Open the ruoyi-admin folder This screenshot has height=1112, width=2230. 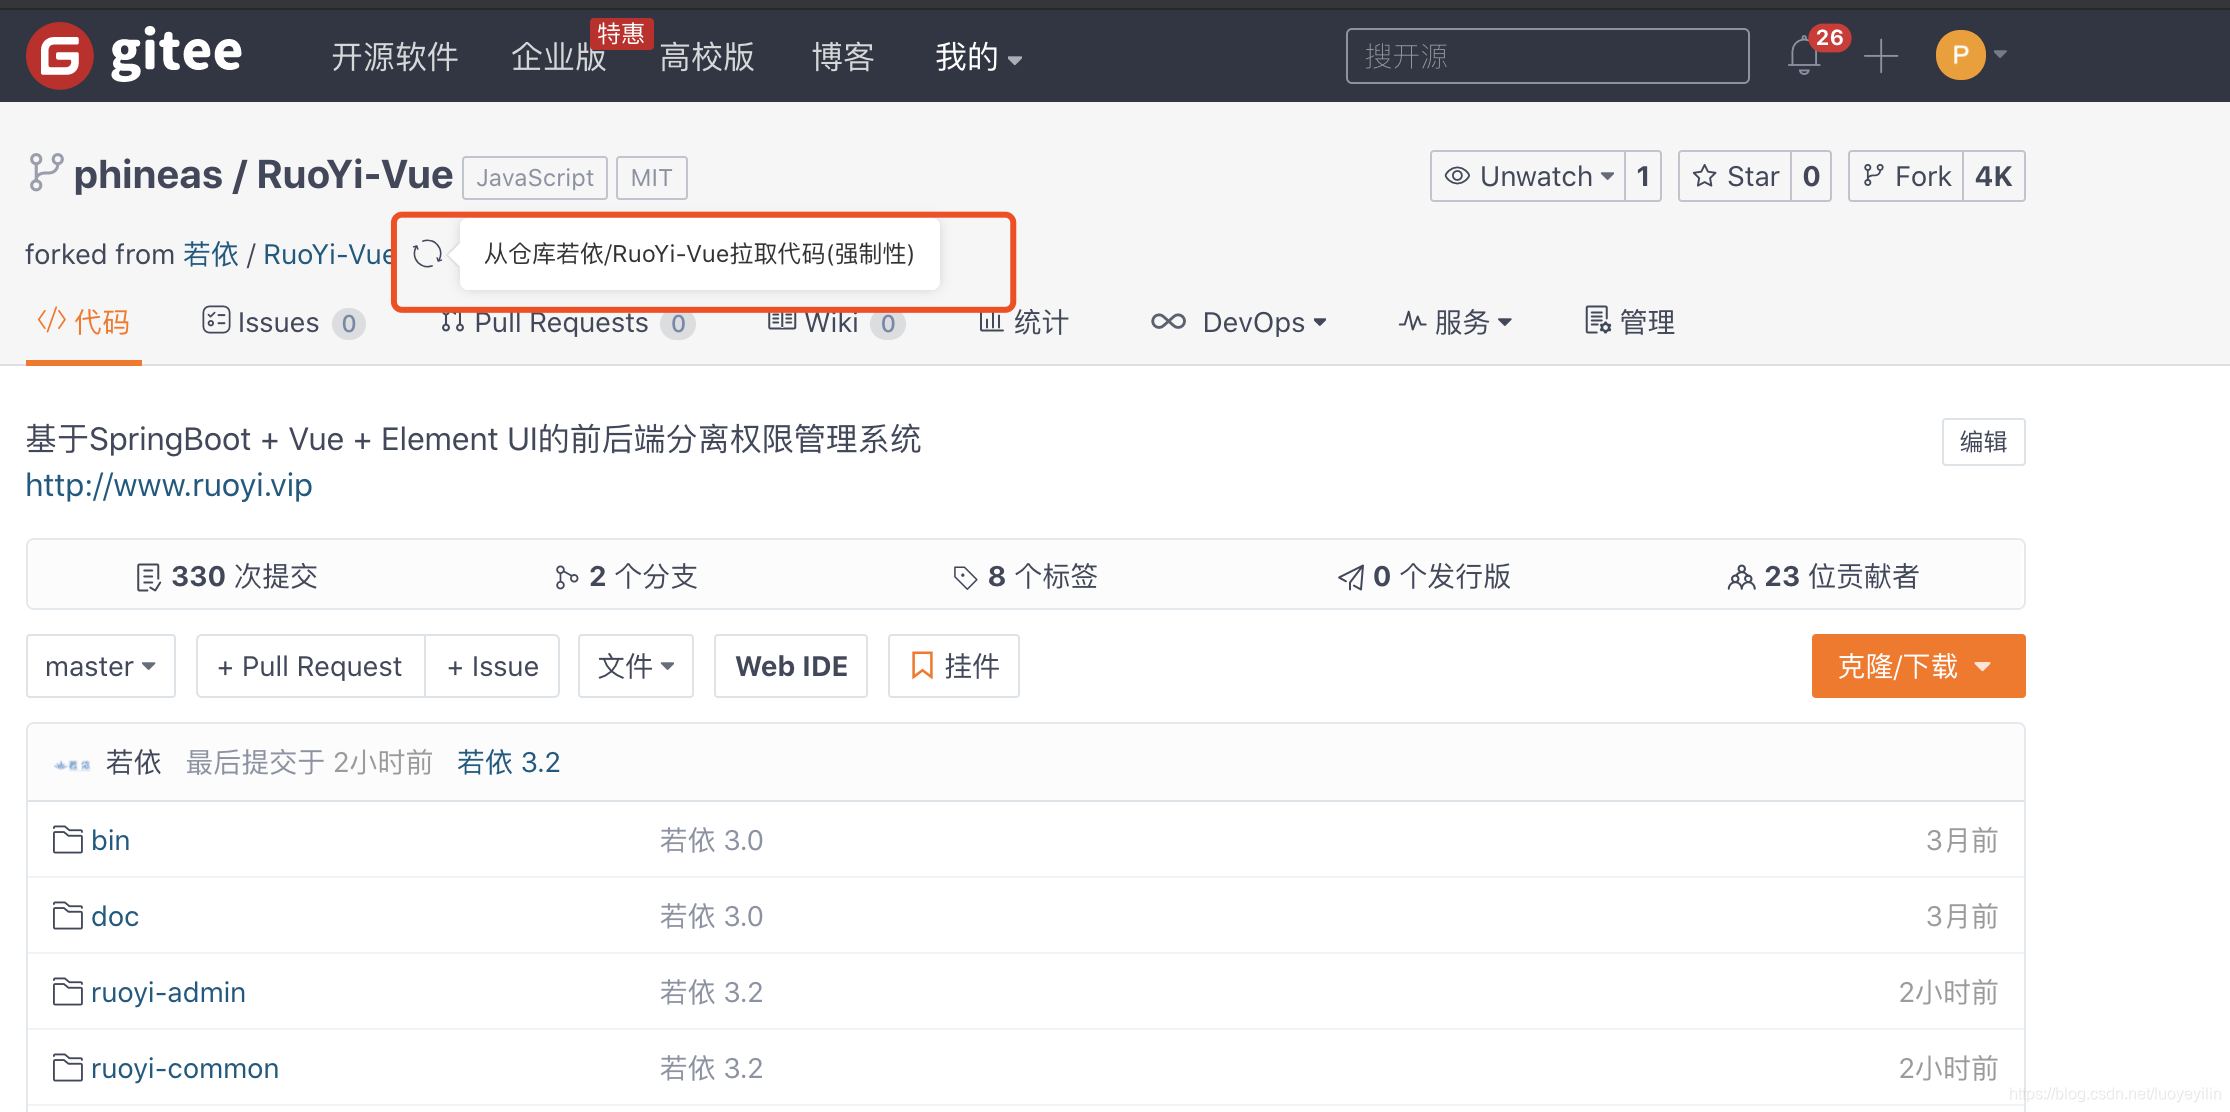(x=168, y=992)
